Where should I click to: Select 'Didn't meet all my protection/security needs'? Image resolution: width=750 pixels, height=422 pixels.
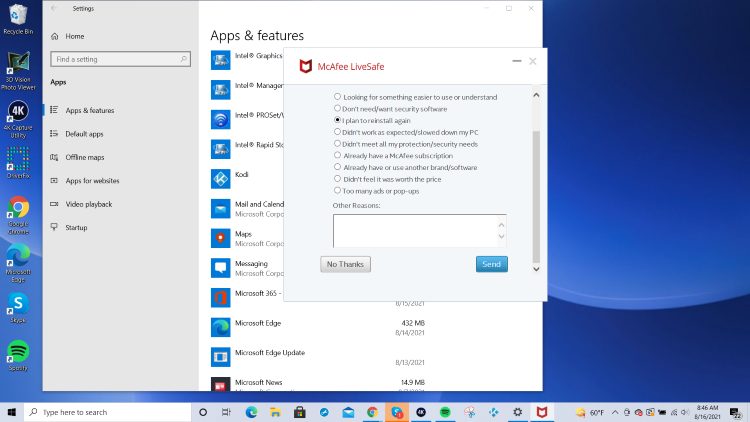(337, 144)
